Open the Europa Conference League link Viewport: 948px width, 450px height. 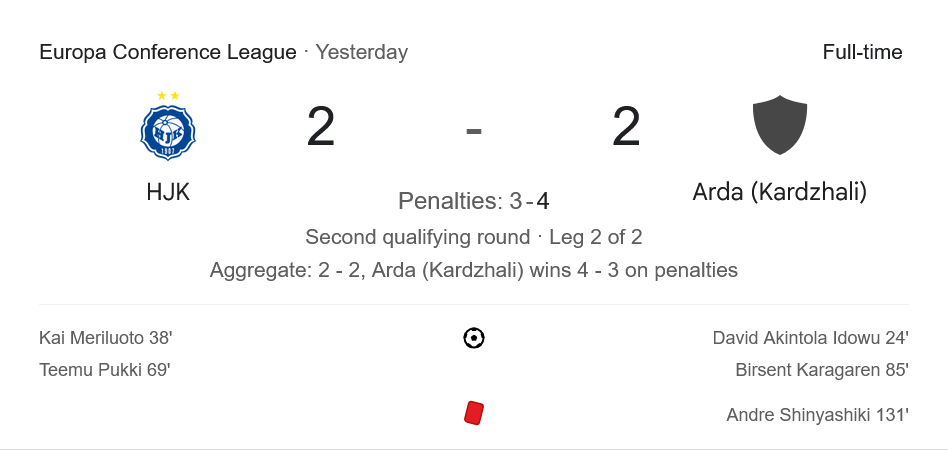168,52
